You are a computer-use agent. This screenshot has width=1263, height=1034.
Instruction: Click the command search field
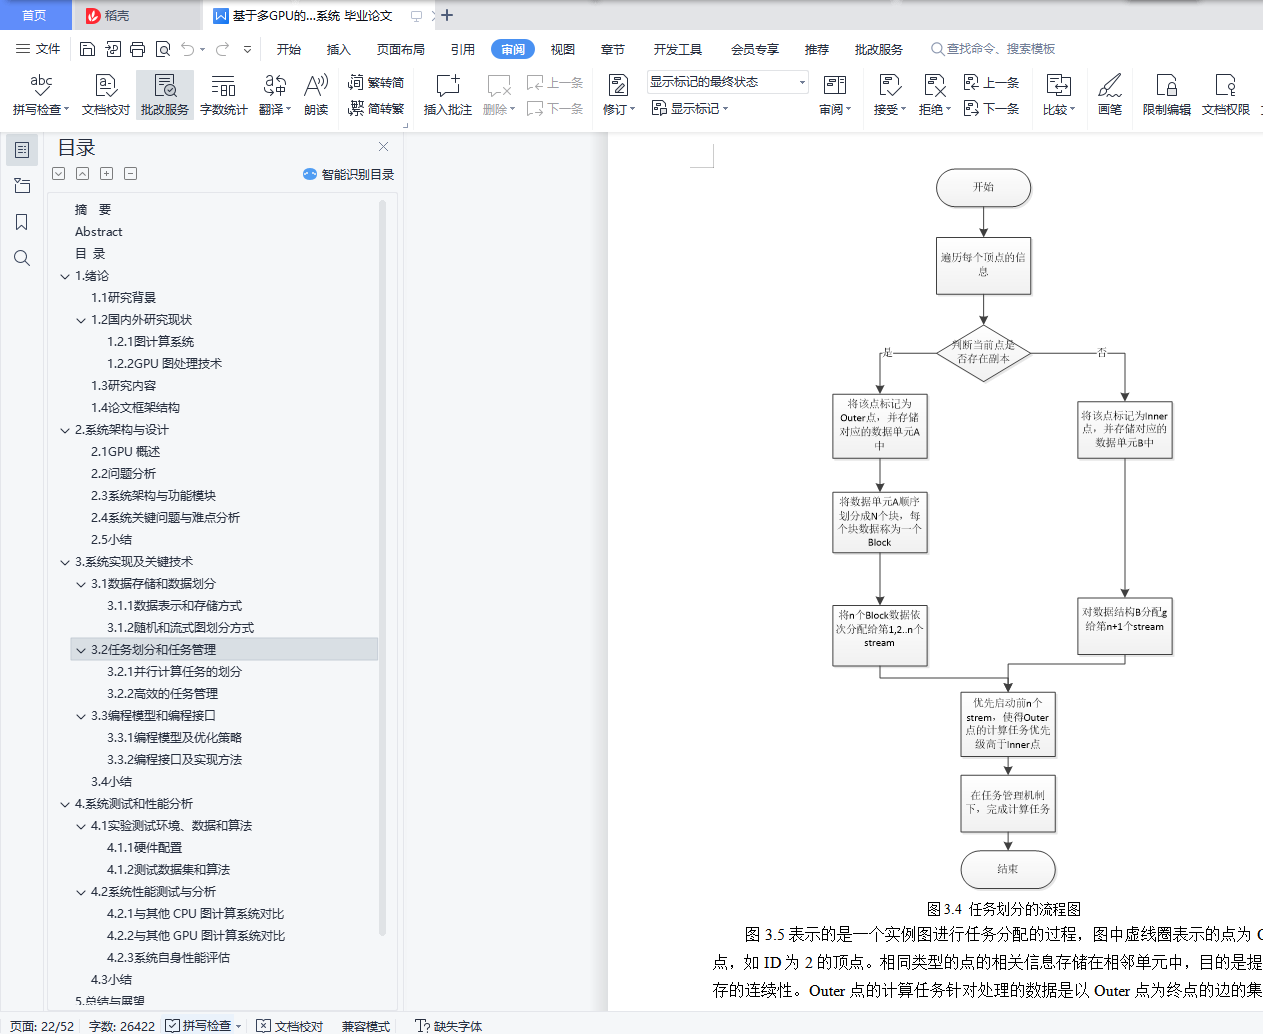[x=993, y=49]
